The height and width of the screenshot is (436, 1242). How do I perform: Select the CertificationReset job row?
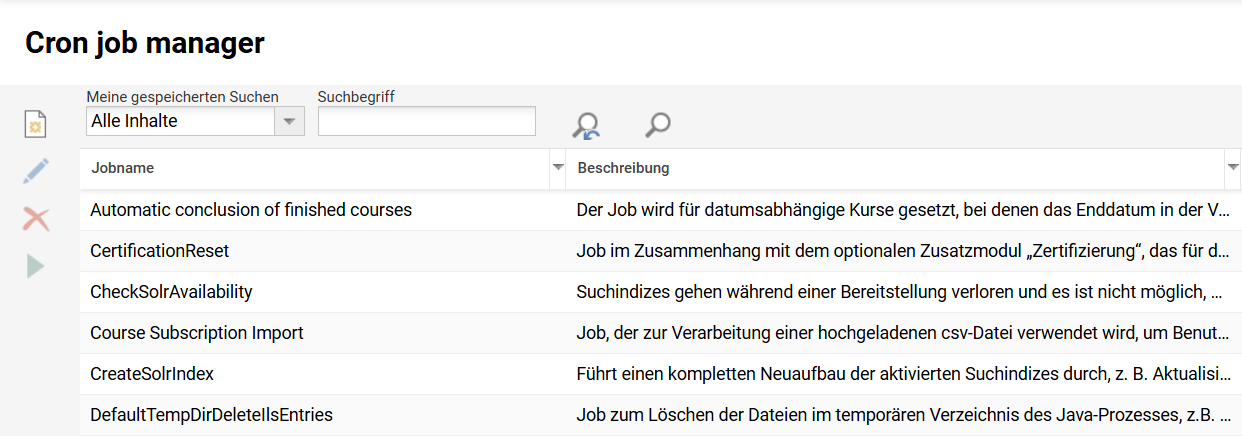[160, 251]
